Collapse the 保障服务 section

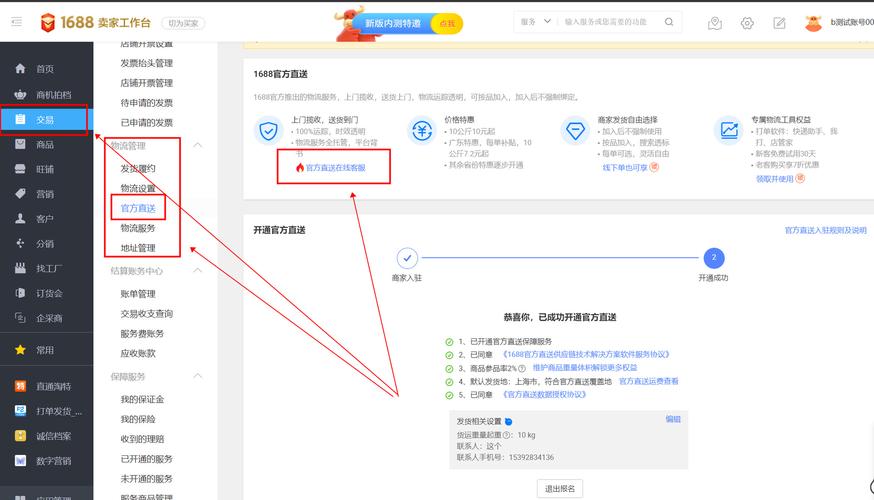197,377
